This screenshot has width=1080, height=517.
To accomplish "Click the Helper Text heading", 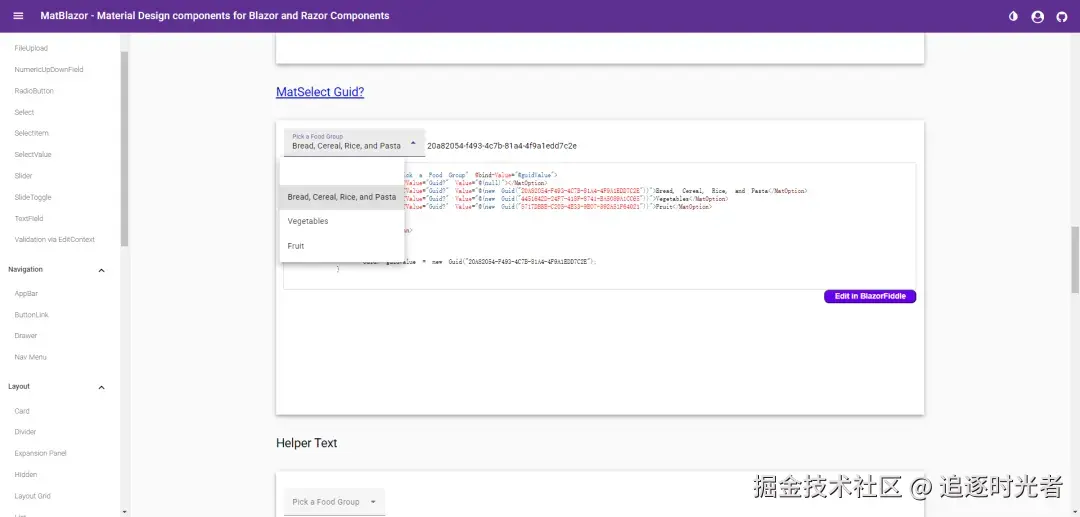I will pyautogui.click(x=307, y=443).
